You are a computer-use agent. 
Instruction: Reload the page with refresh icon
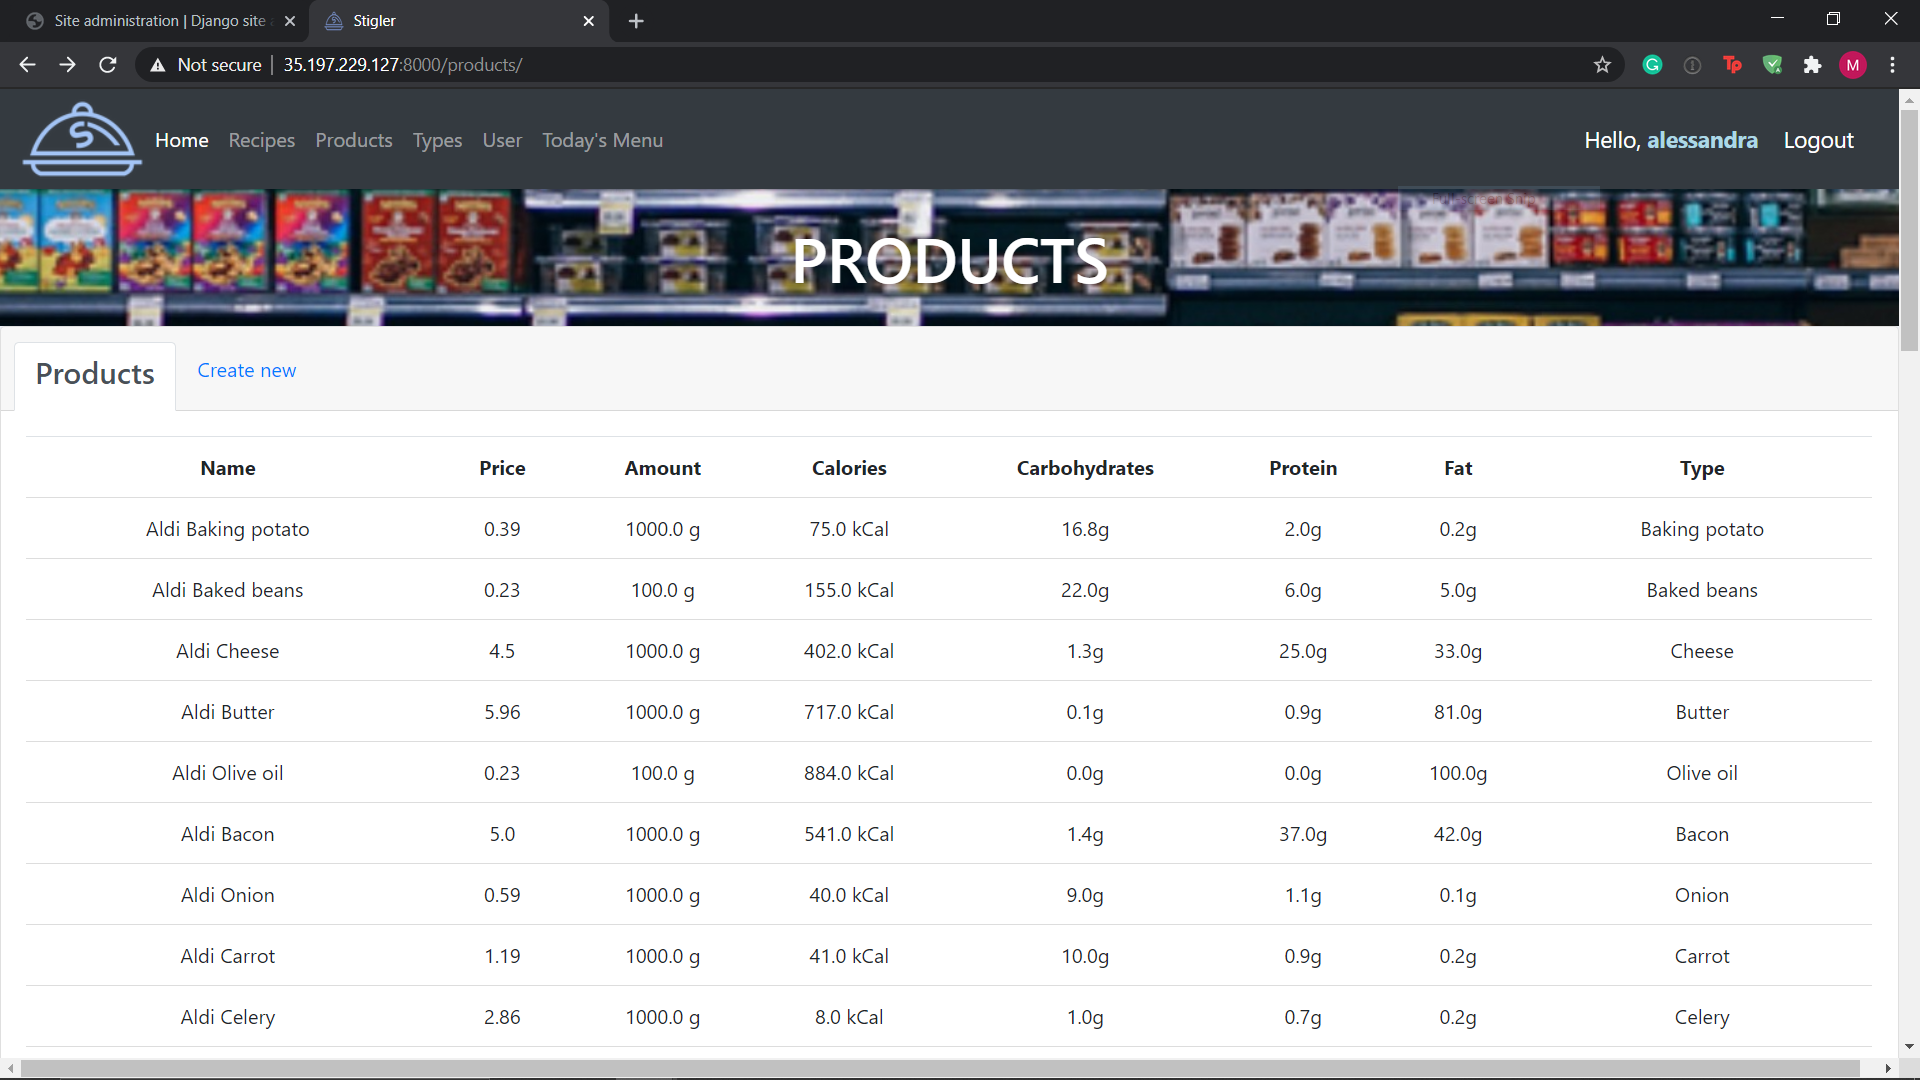point(108,65)
